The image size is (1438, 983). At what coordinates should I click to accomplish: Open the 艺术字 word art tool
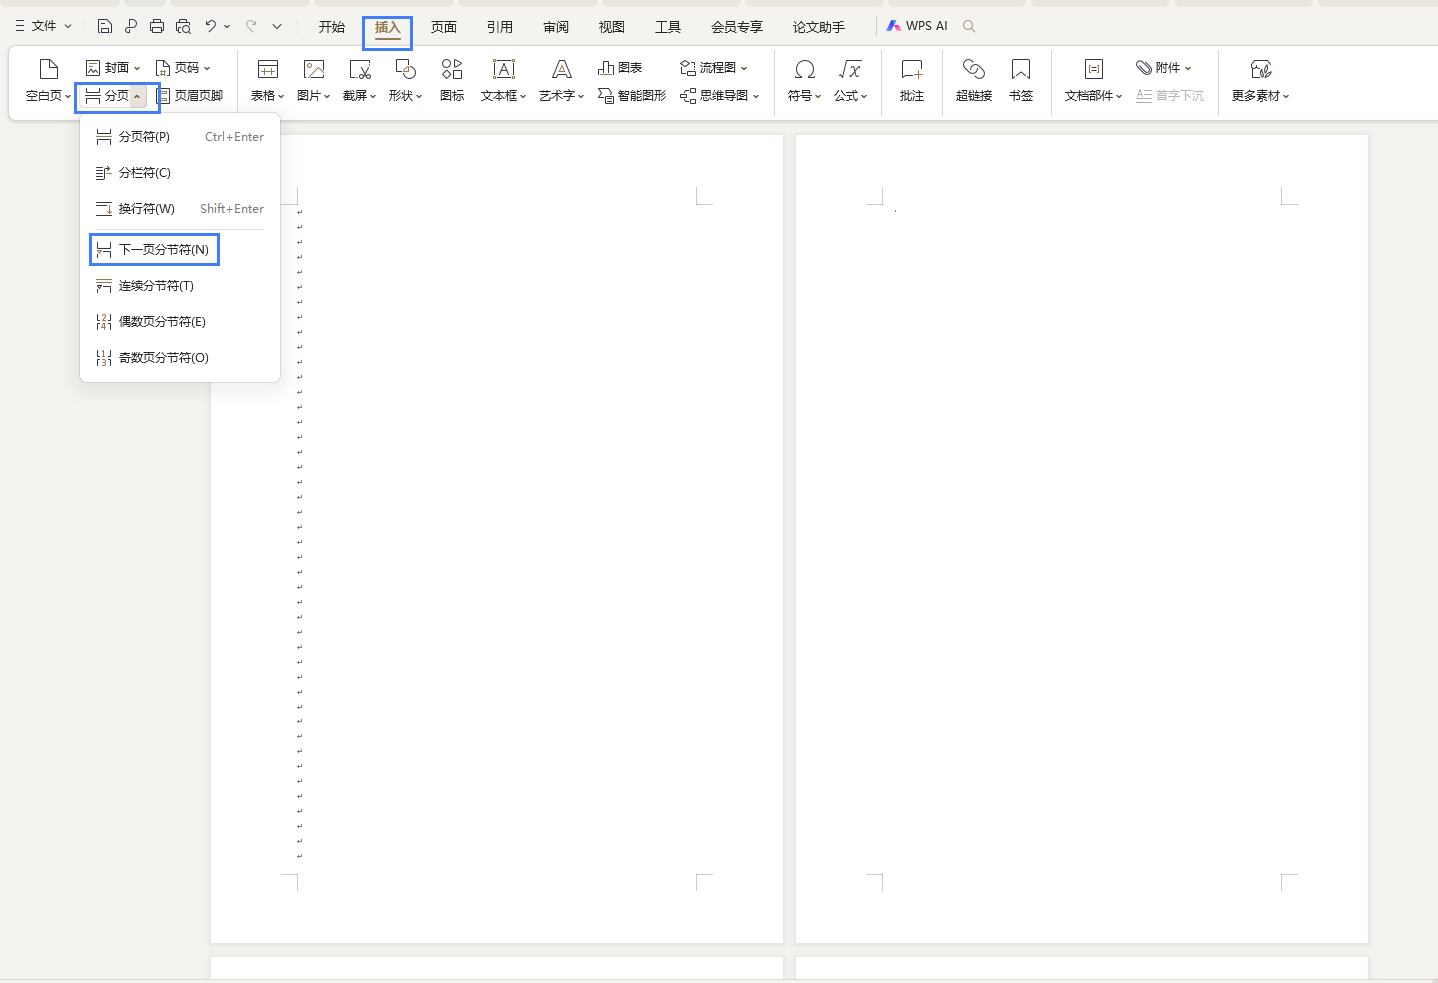561,80
